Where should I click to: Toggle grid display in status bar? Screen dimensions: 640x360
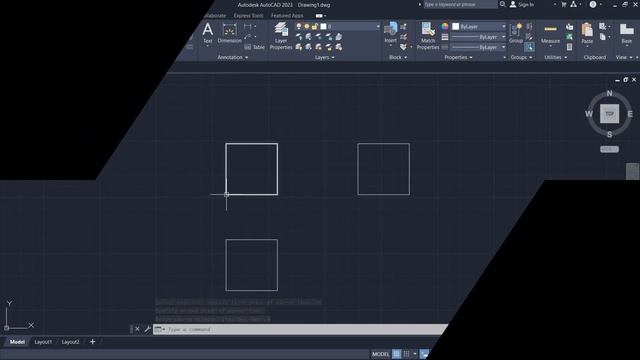point(396,354)
